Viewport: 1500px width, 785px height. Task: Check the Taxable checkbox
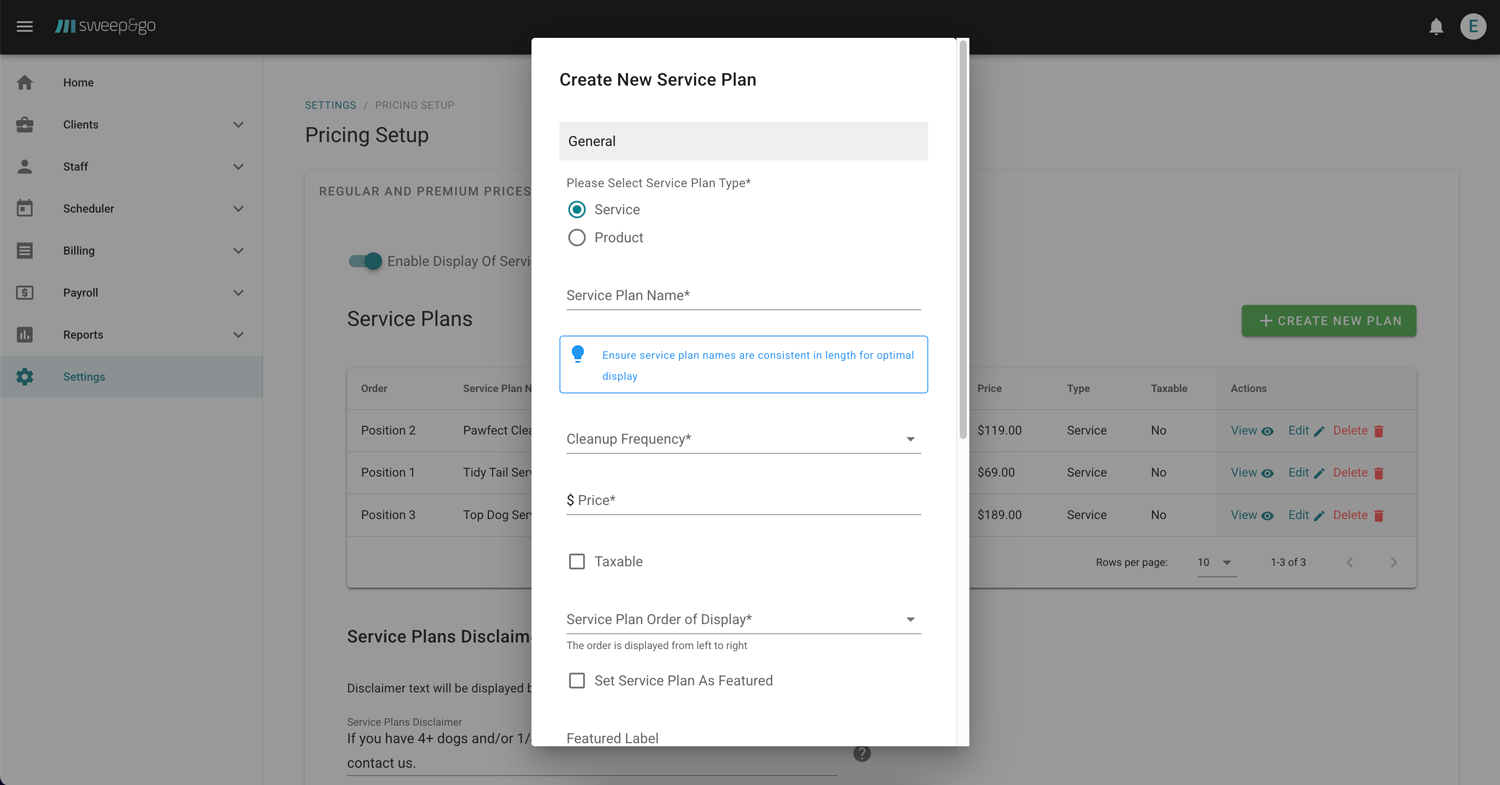pyautogui.click(x=577, y=561)
